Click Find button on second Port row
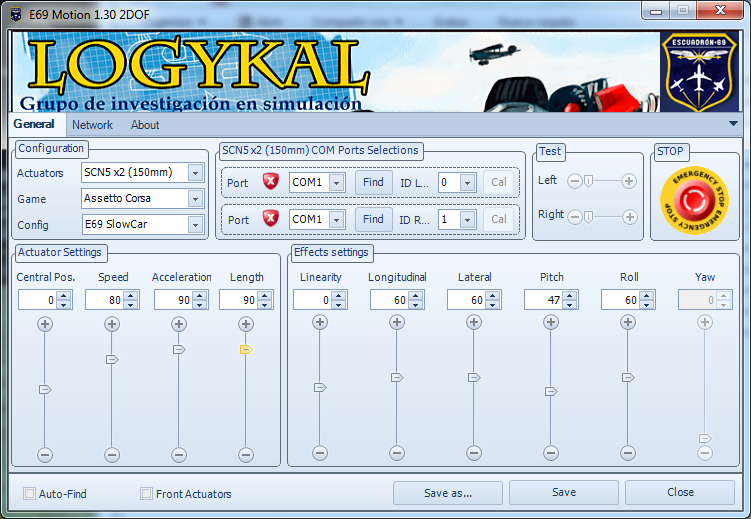The height and width of the screenshot is (519, 751). coord(373,219)
